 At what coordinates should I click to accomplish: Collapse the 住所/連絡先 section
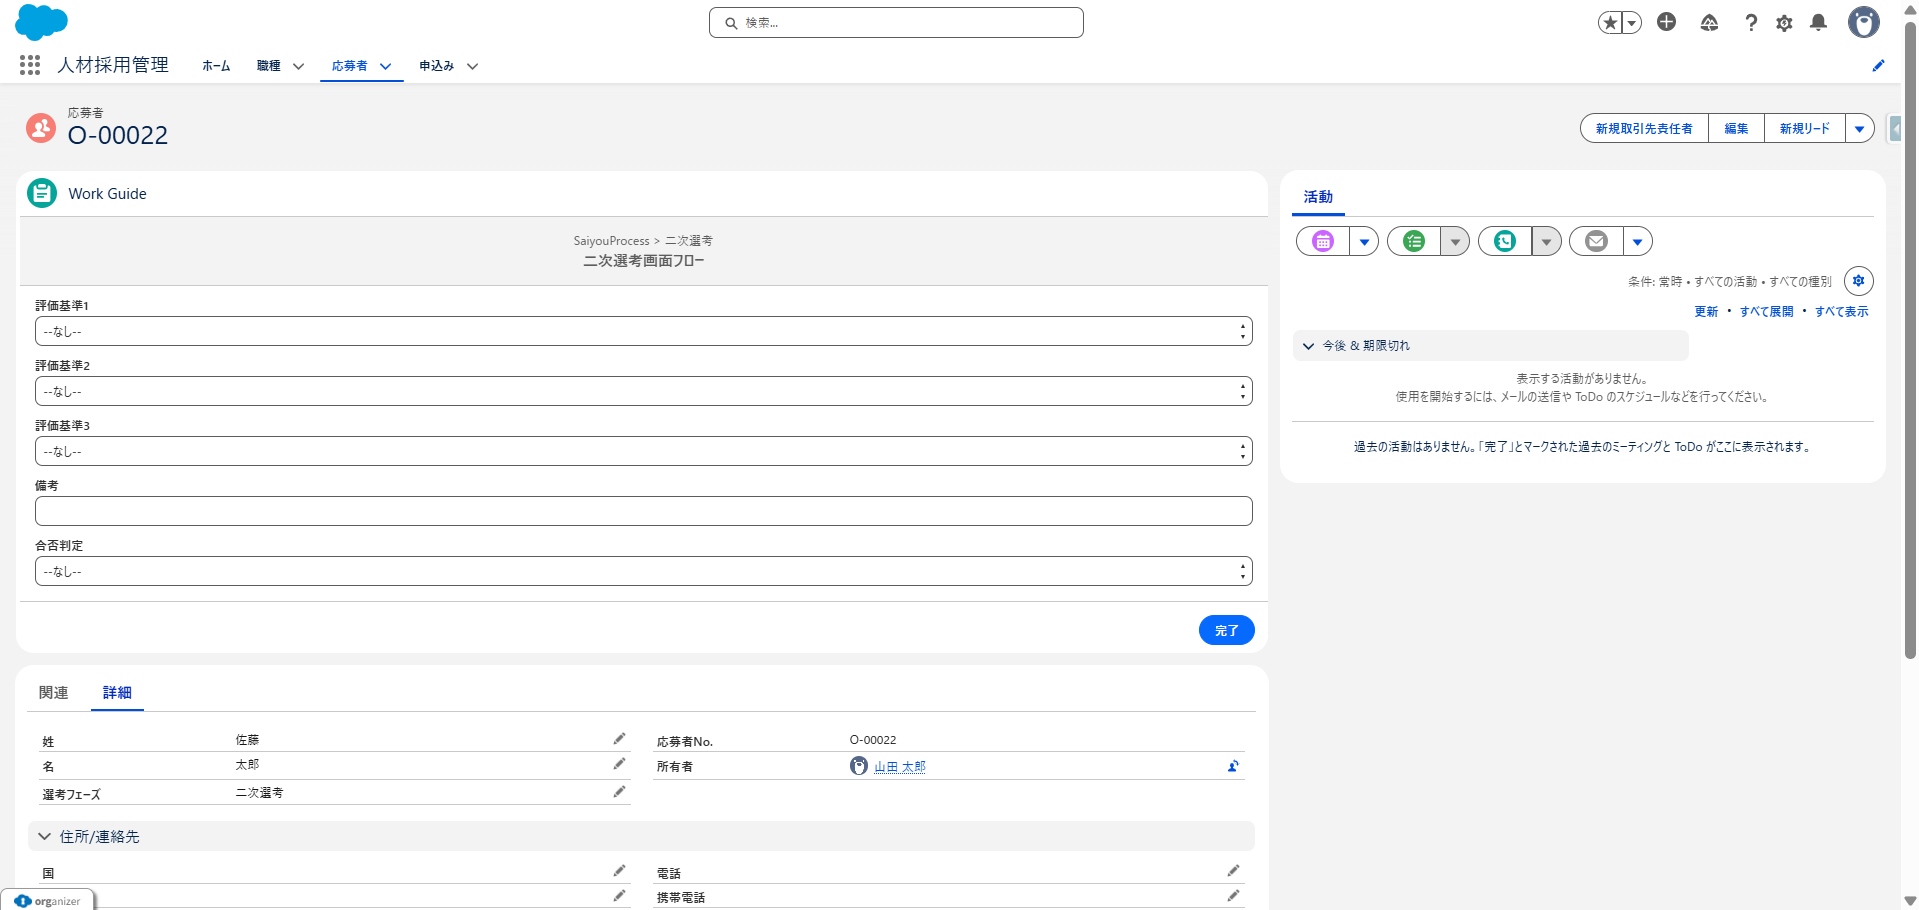(x=45, y=836)
